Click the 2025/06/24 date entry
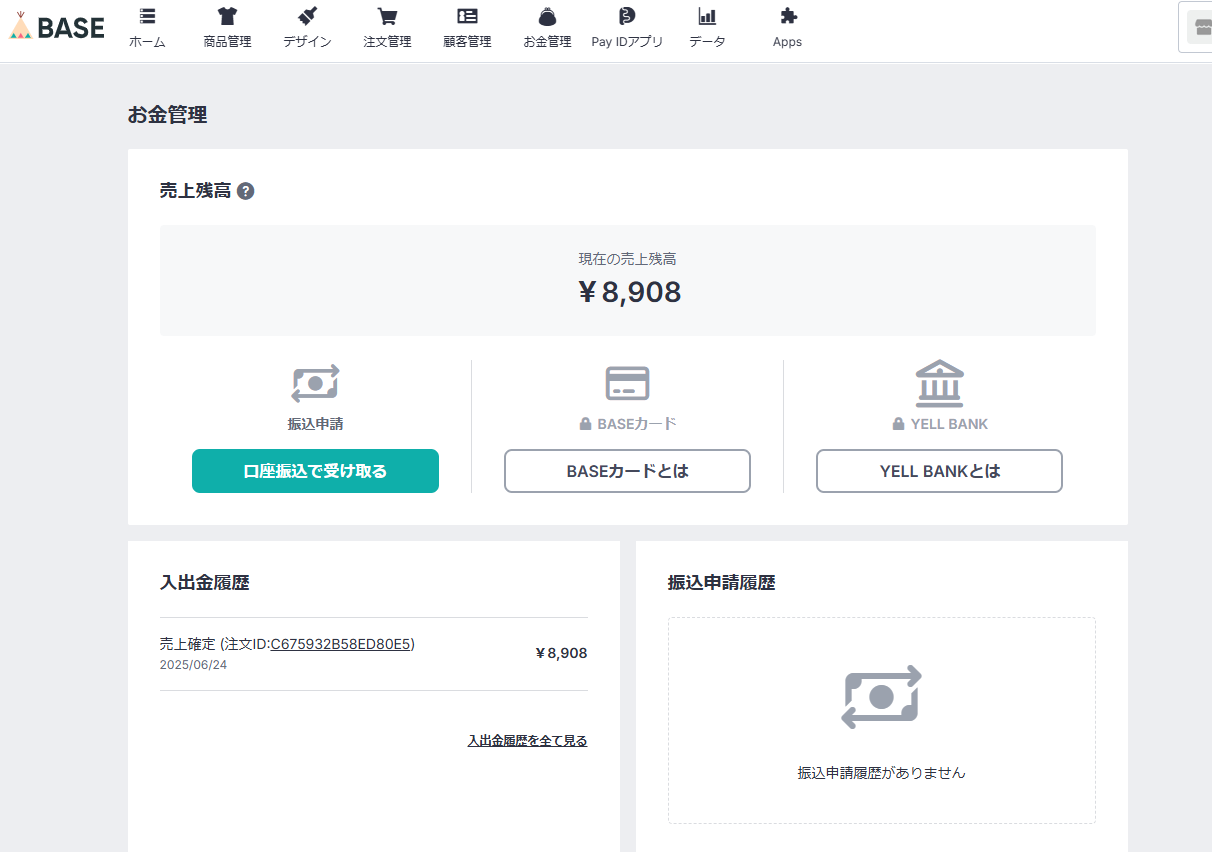 [x=193, y=665]
